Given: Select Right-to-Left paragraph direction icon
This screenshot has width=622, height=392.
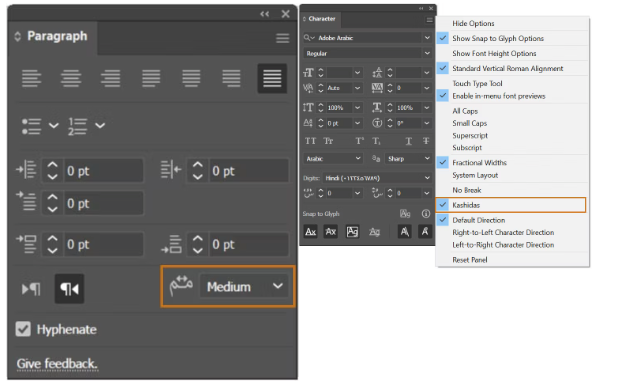Looking at the screenshot, I should click(69, 289).
